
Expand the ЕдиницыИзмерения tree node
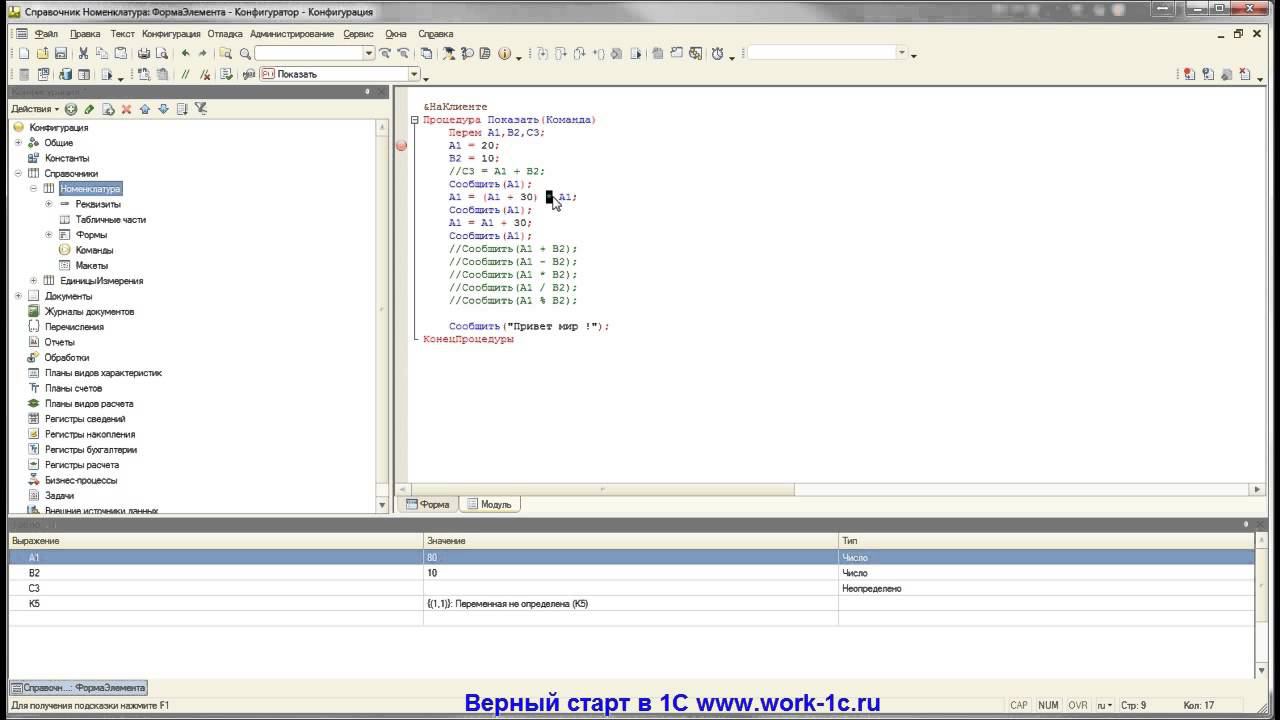pyautogui.click(x=33, y=281)
